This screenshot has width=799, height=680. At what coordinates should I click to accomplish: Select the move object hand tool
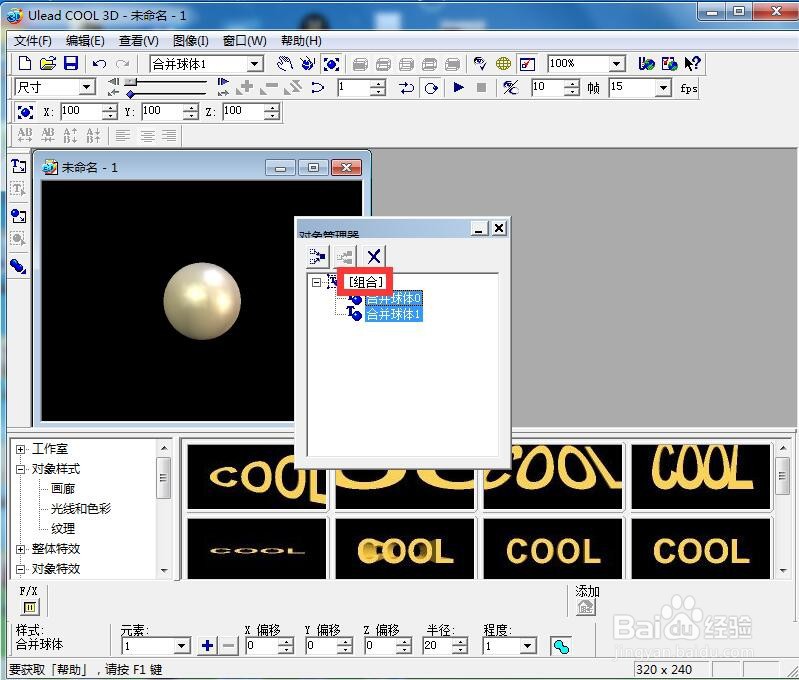point(284,64)
